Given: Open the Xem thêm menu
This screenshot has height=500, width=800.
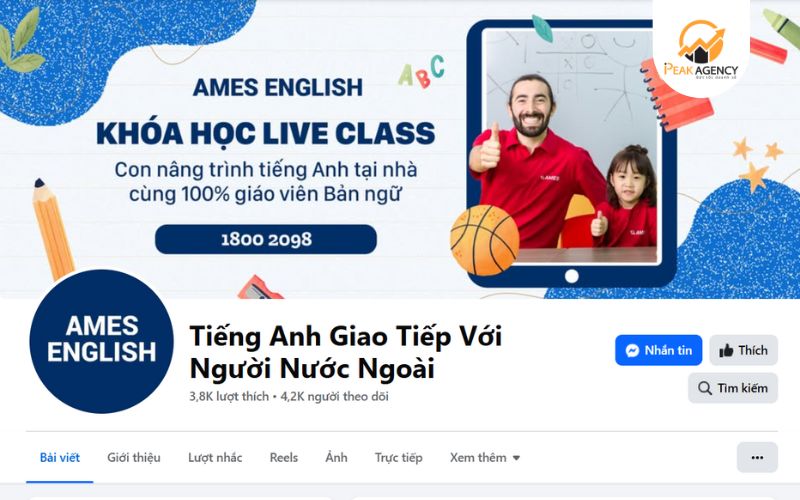Looking at the screenshot, I should point(485,458).
